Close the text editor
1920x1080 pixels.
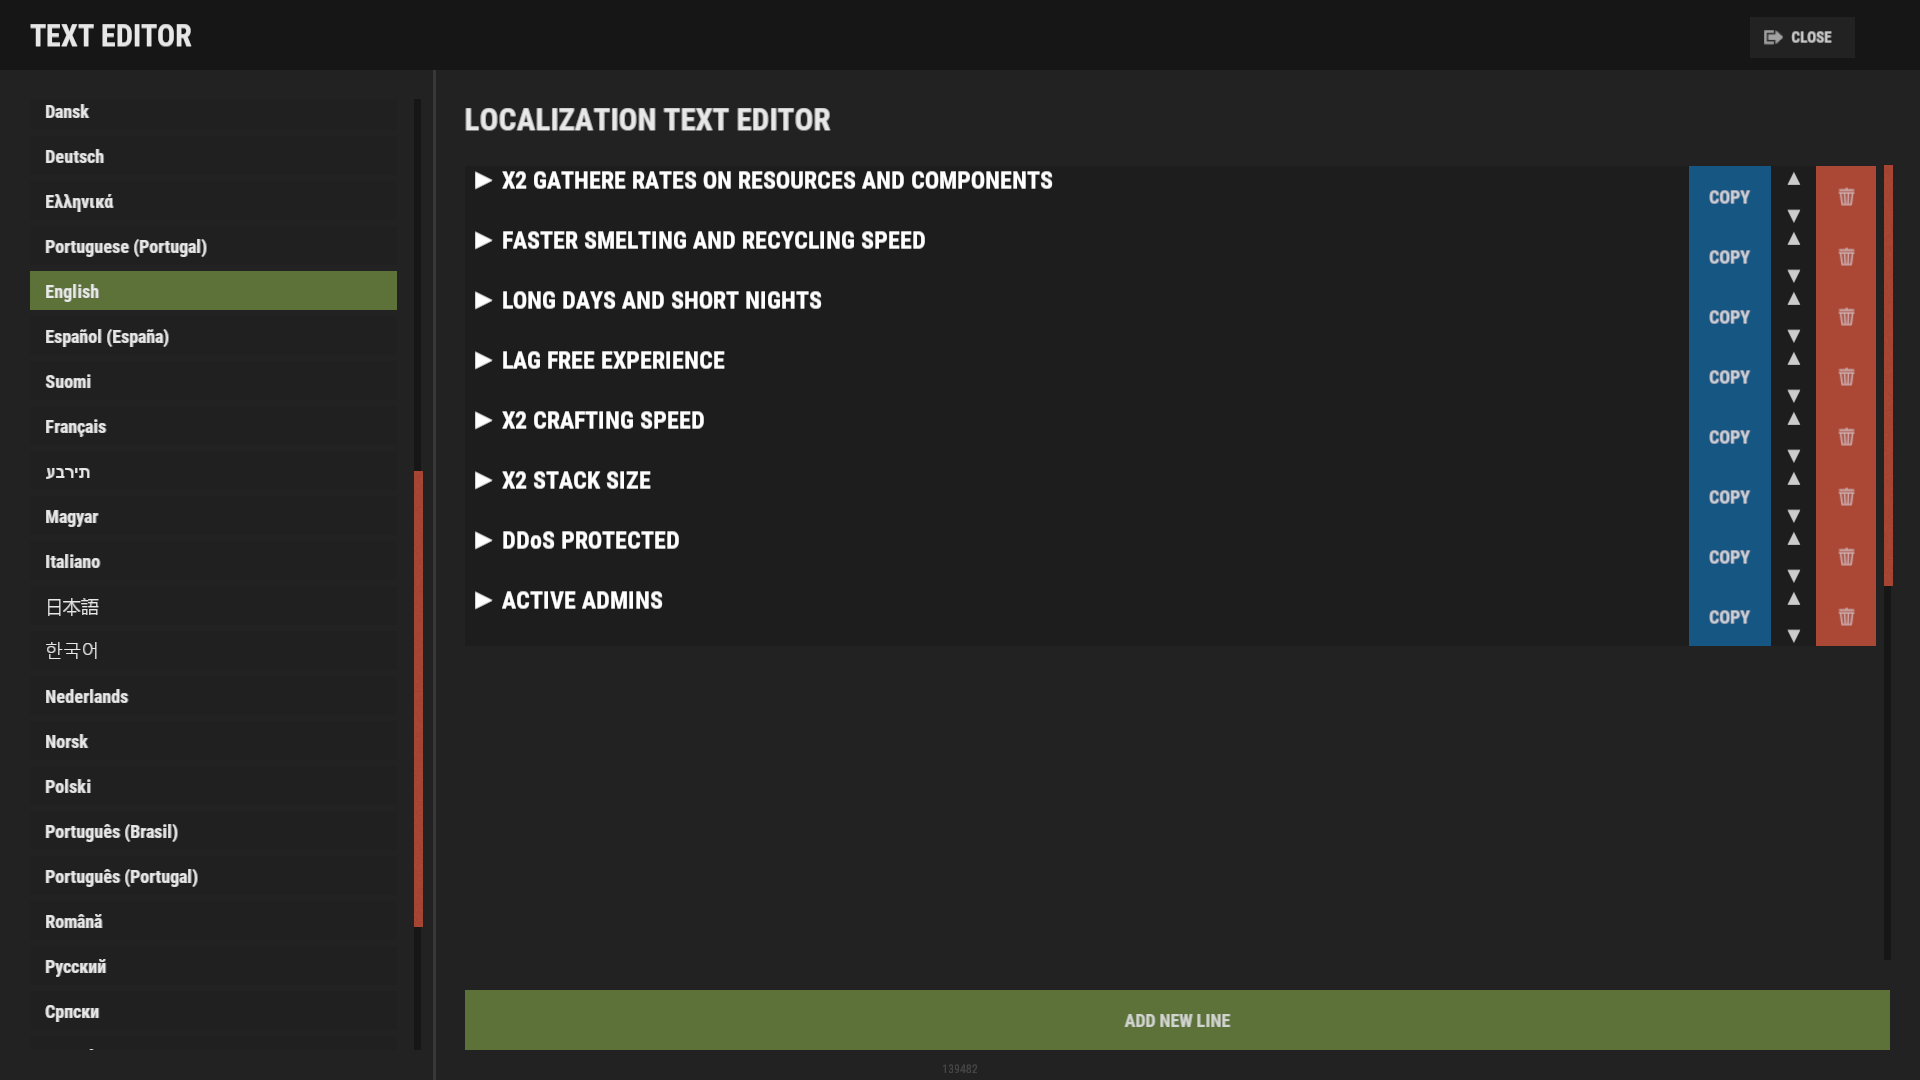point(1801,37)
